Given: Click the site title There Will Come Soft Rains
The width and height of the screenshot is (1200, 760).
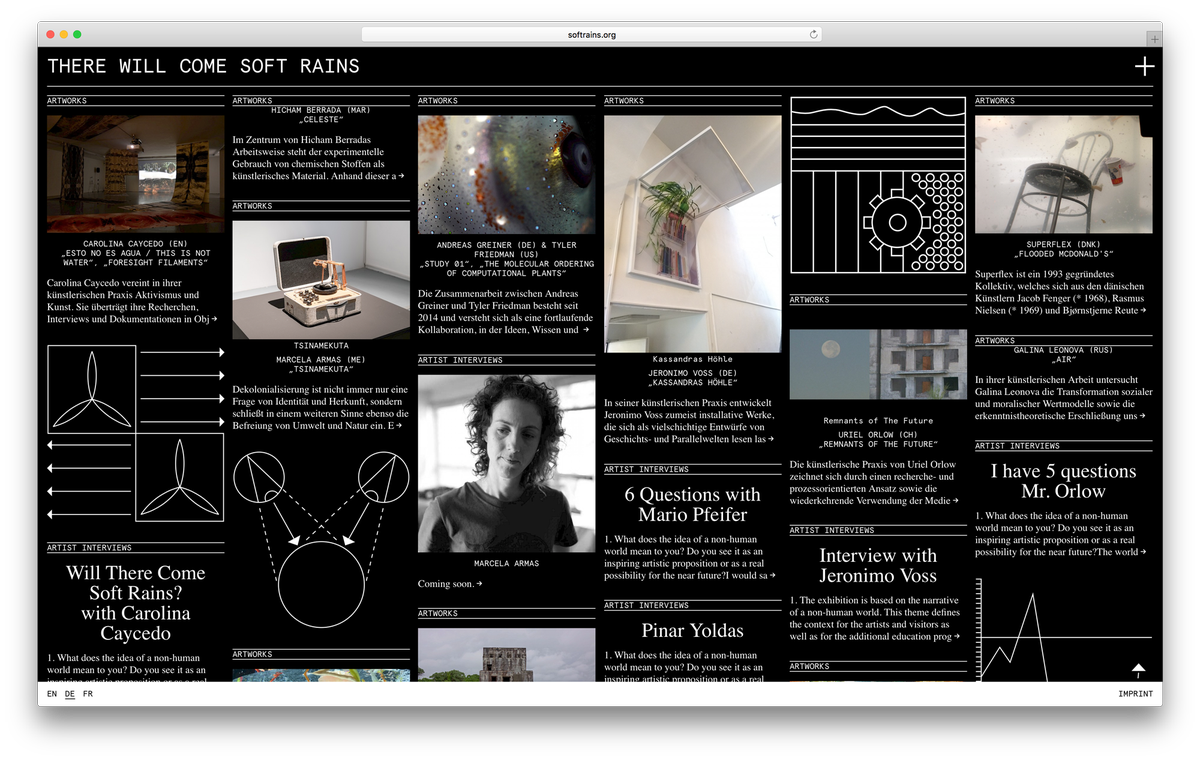Looking at the screenshot, I should [x=203, y=67].
